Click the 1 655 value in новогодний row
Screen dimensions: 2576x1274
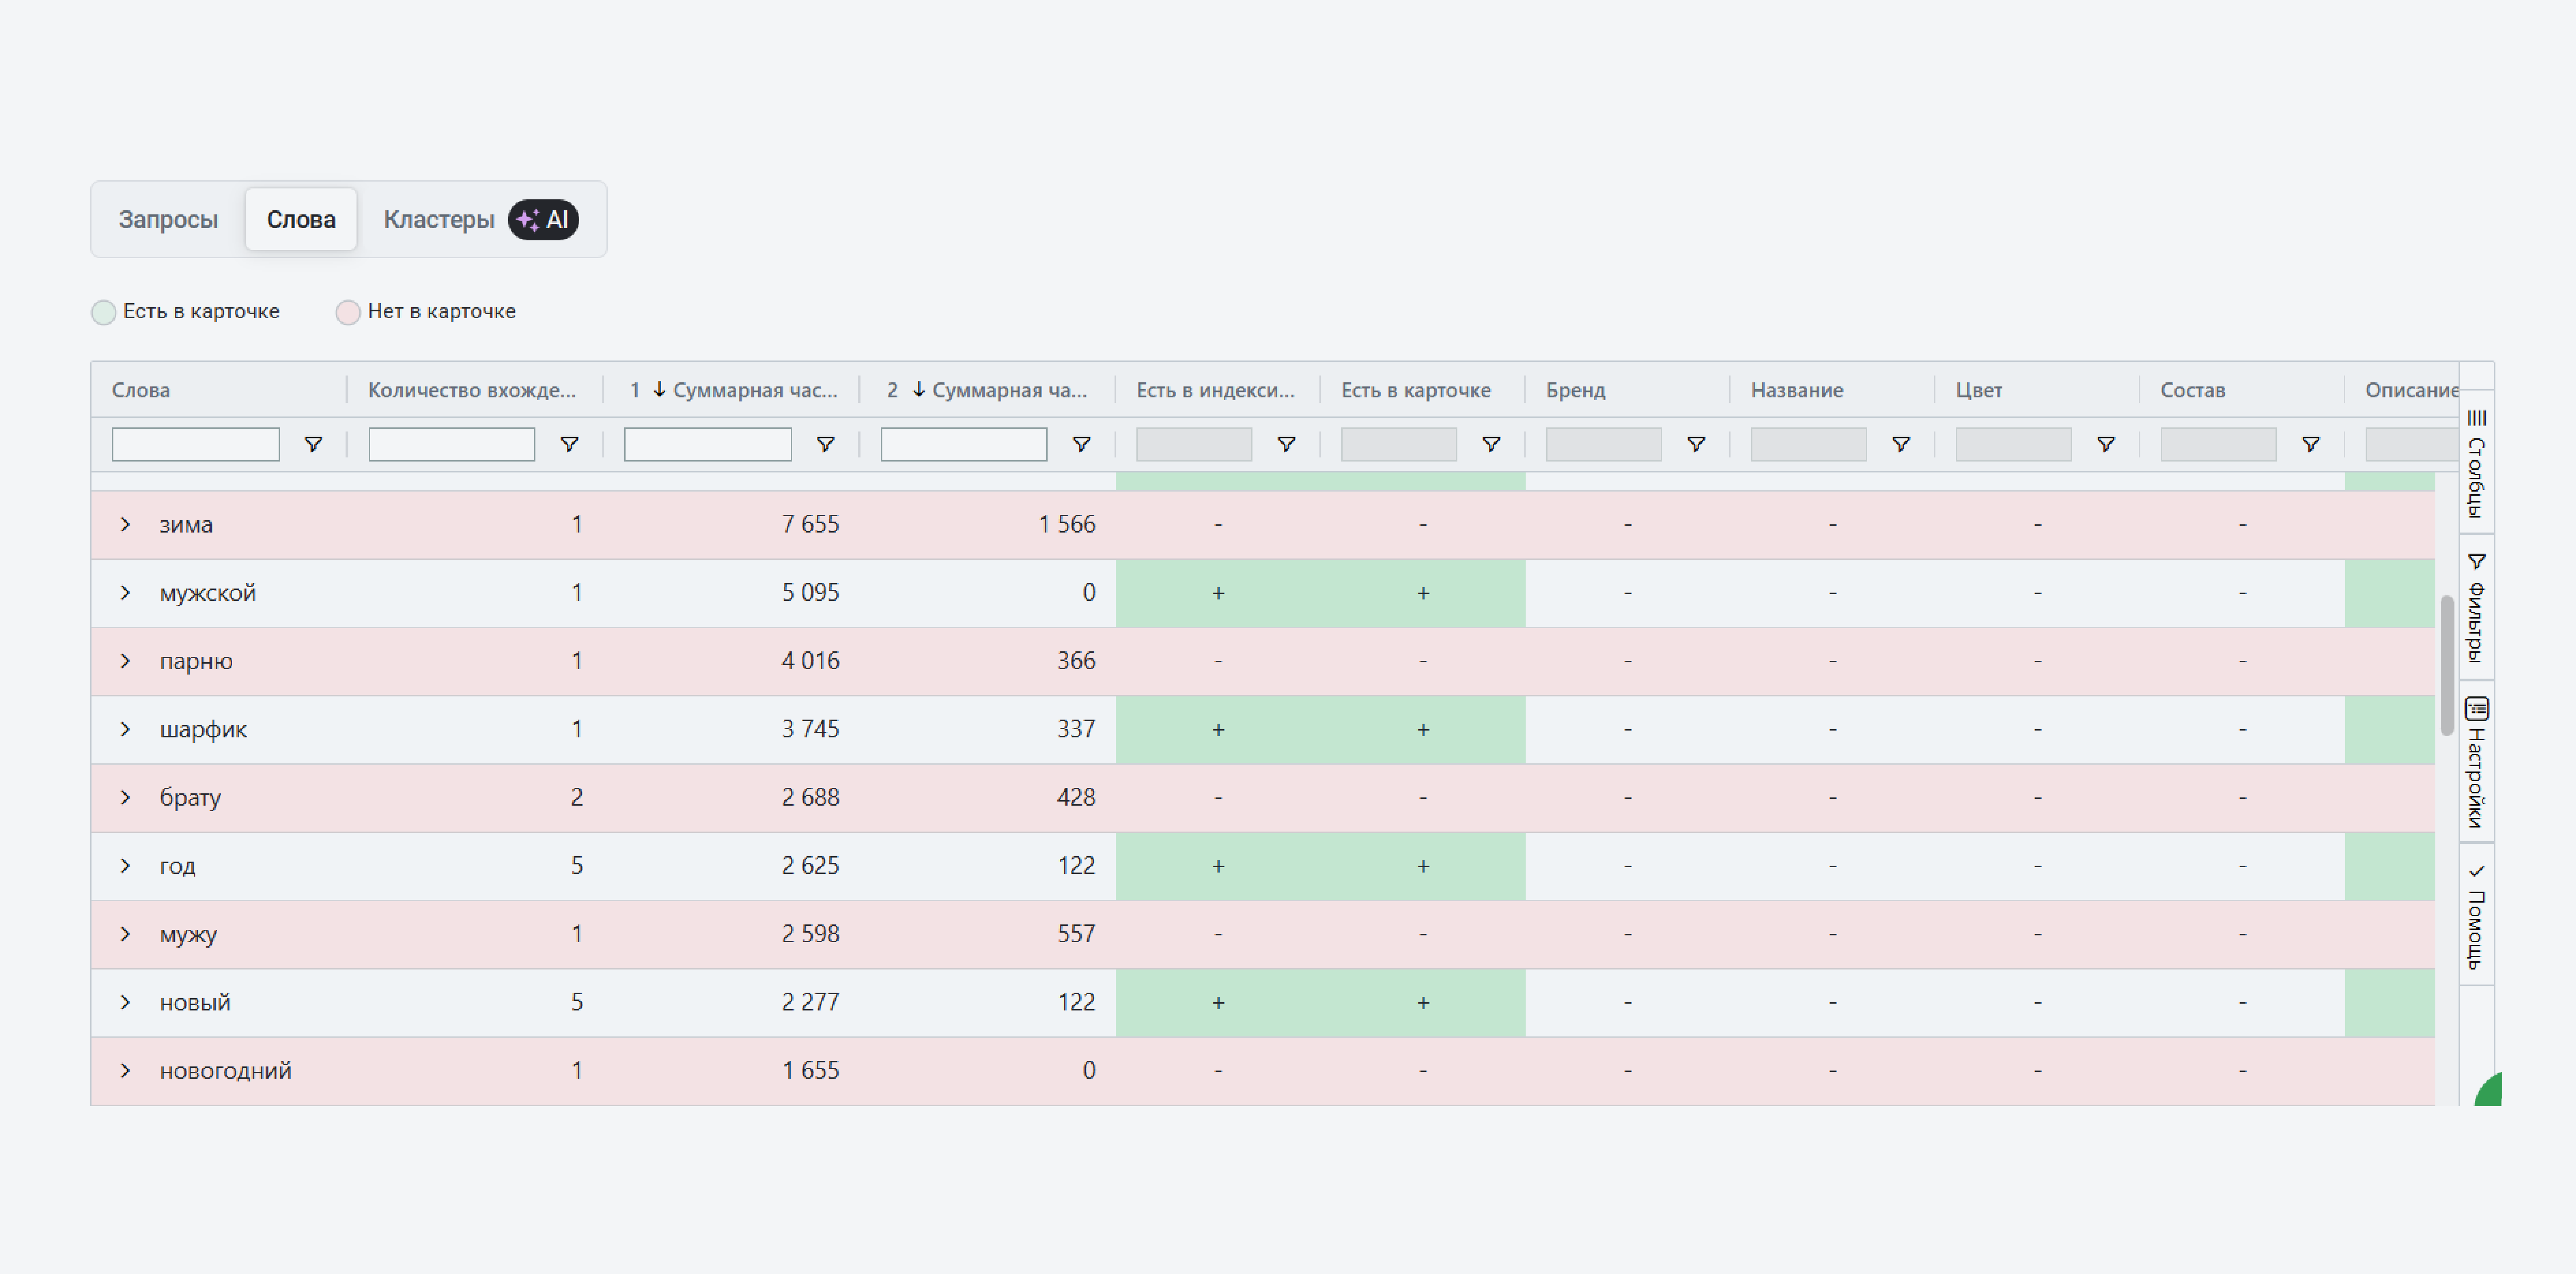coord(810,1070)
